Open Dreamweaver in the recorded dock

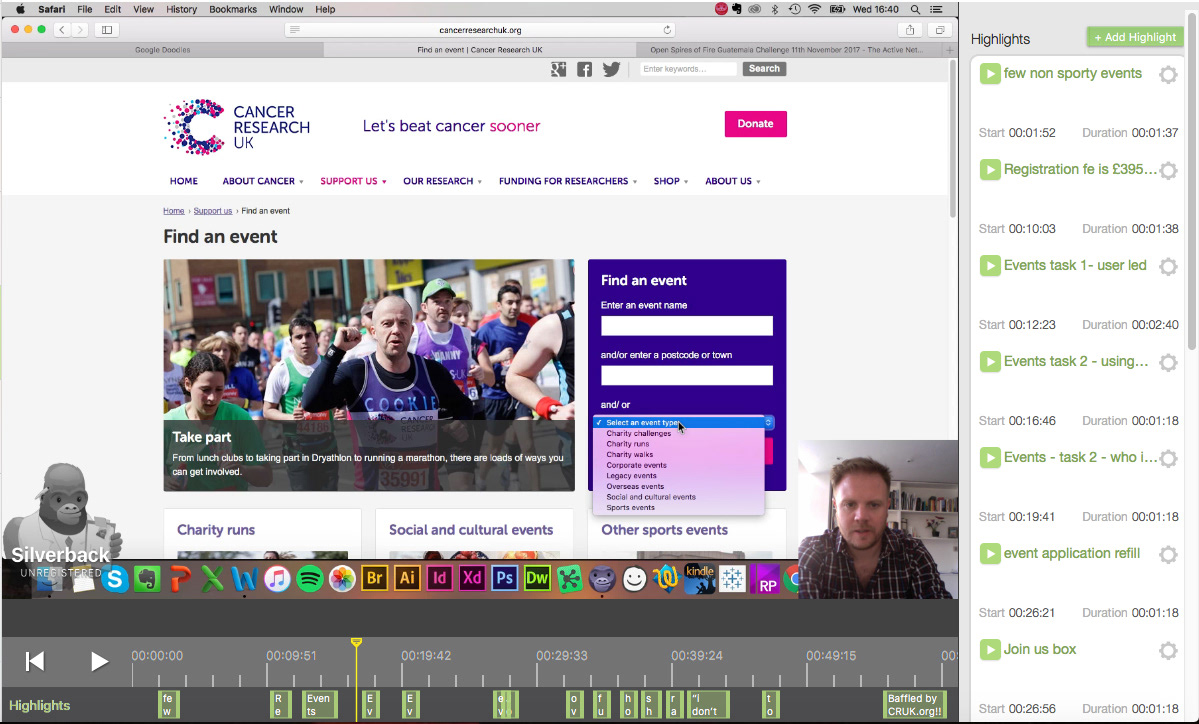point(537,579)
